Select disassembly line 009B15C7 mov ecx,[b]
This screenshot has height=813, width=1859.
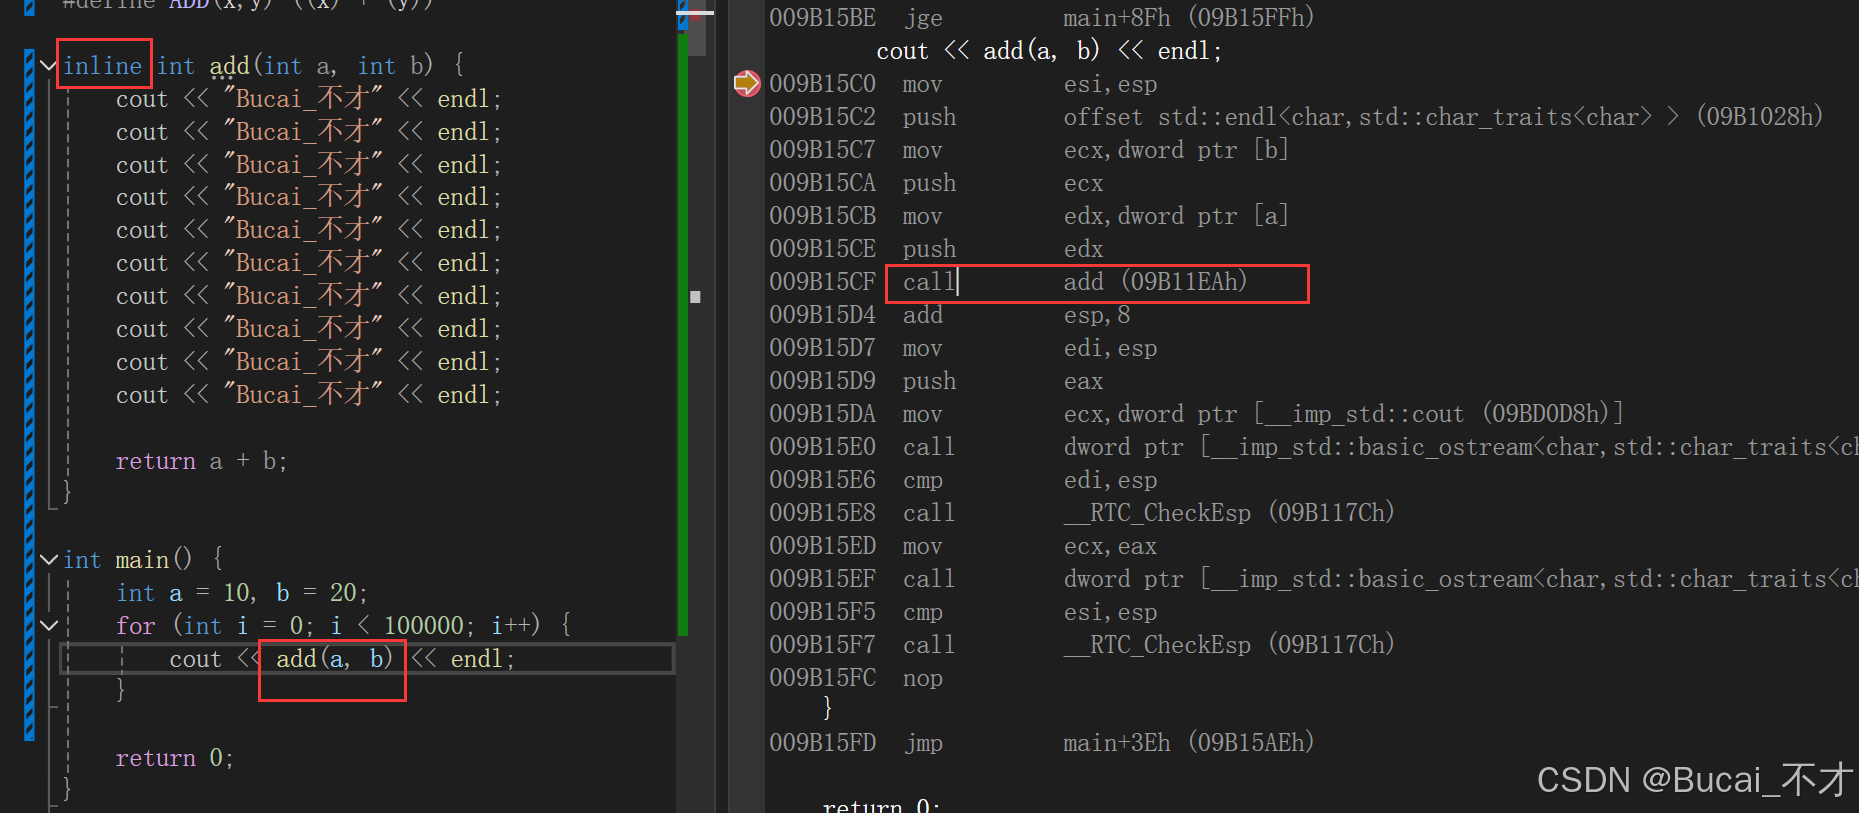pyautogui.click(x=1028, y=150)
